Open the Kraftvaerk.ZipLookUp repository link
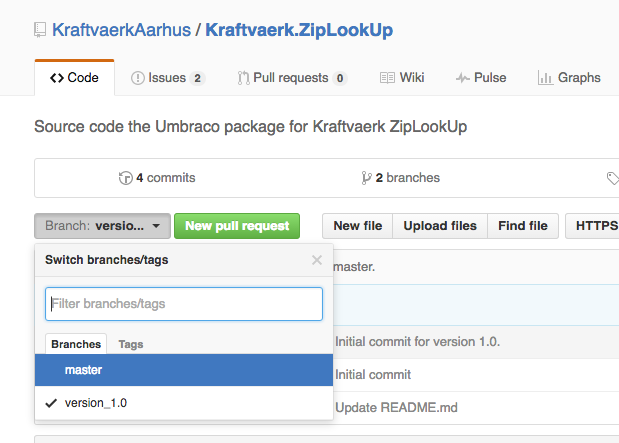This screenshot has width=619, height=443. coord(299,30)
